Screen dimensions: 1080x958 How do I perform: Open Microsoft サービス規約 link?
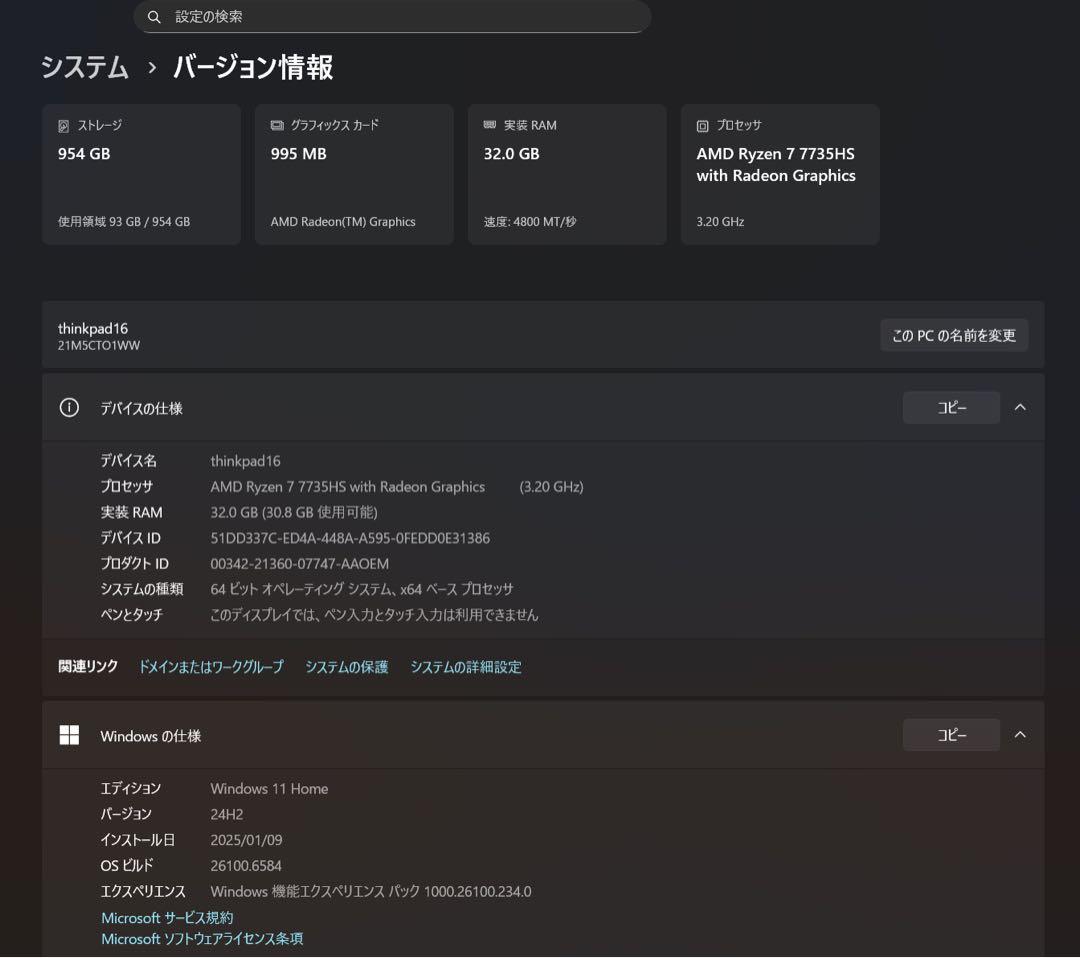[166, 917]
